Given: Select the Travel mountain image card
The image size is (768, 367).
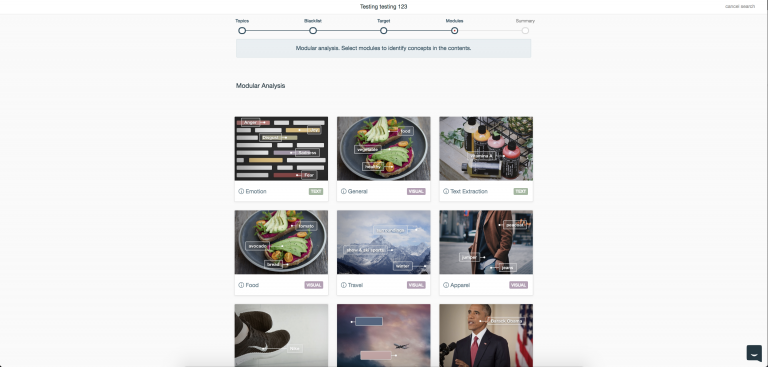Looking at the screenshot, I should (384, 242).
